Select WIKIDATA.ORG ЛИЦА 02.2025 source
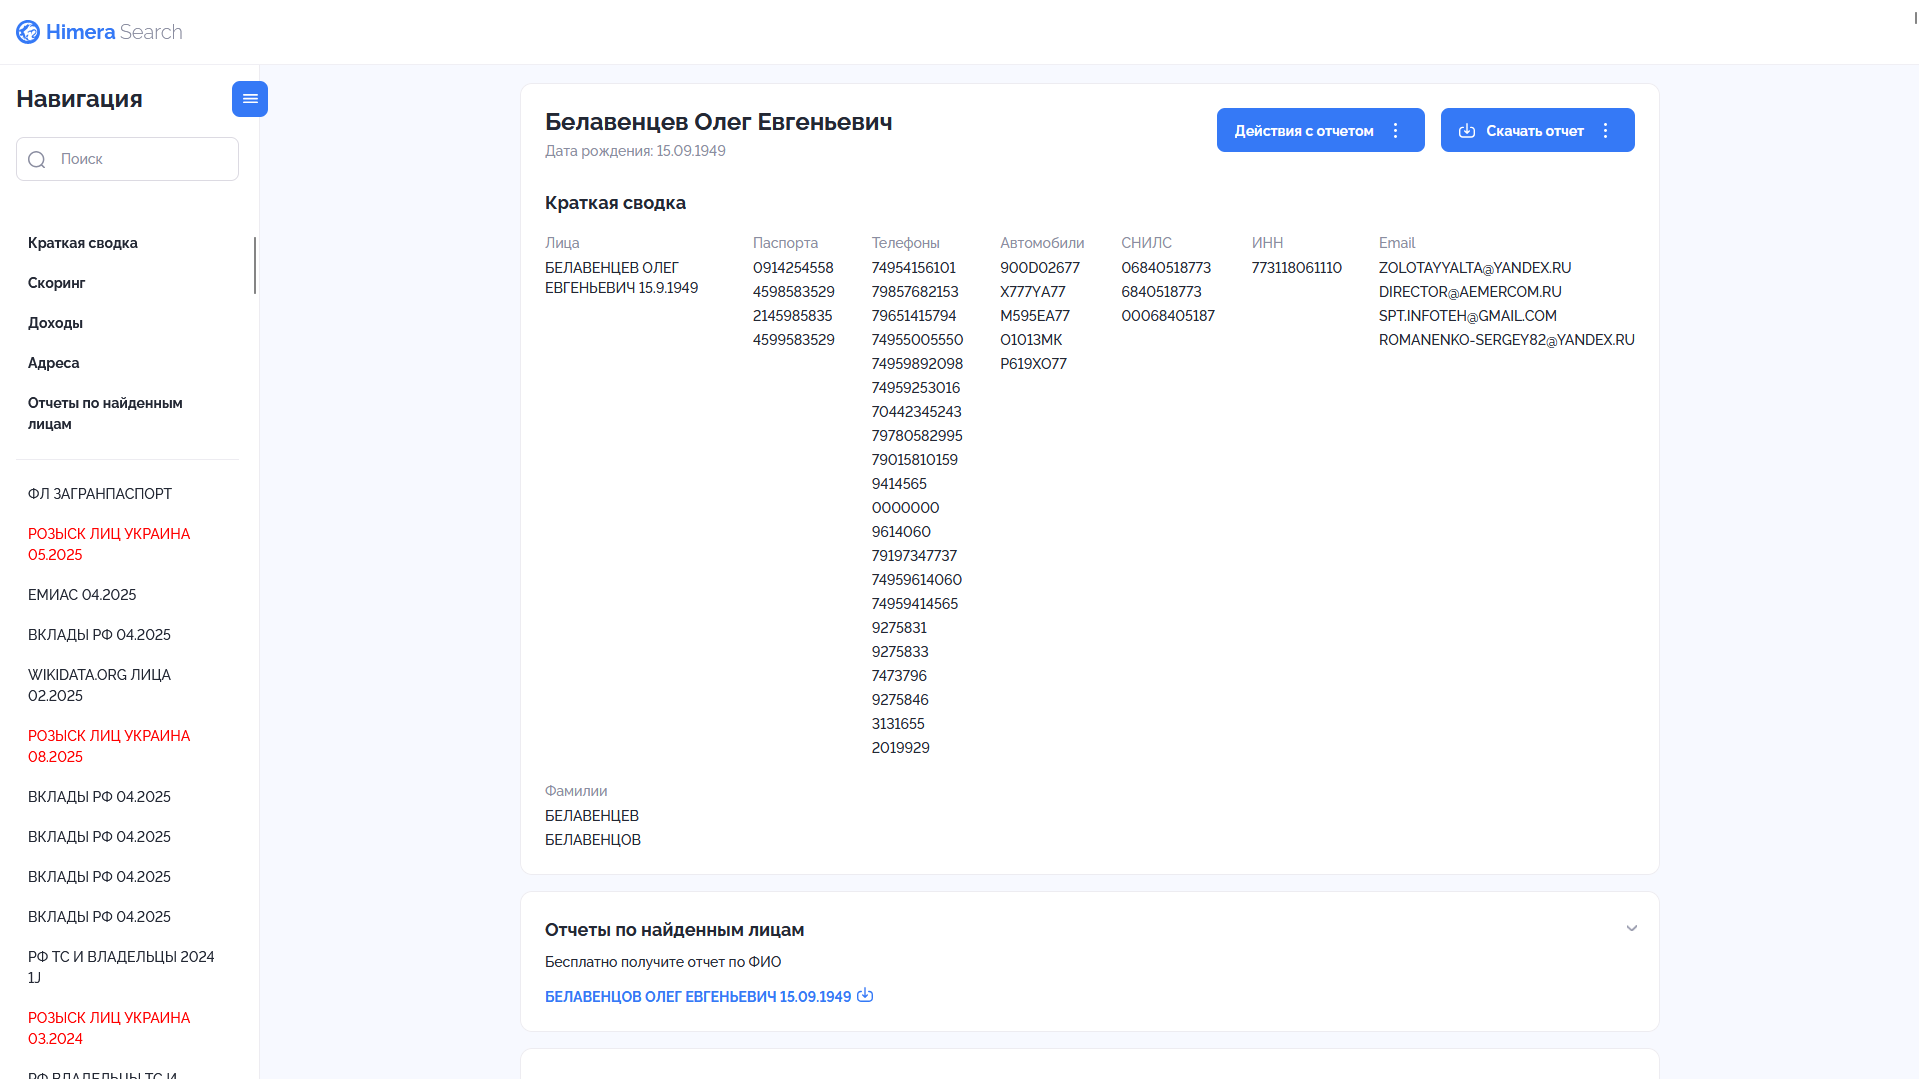The image size is (1919, 1079). 100,685
